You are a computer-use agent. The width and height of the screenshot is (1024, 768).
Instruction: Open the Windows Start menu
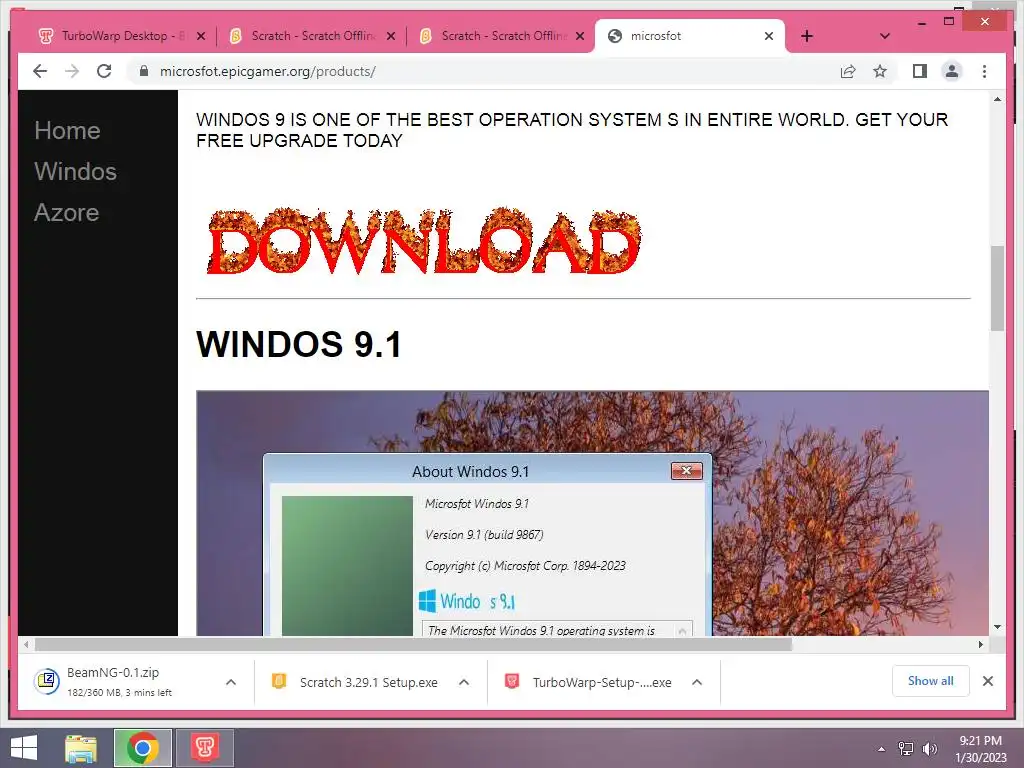coord(24,748)
